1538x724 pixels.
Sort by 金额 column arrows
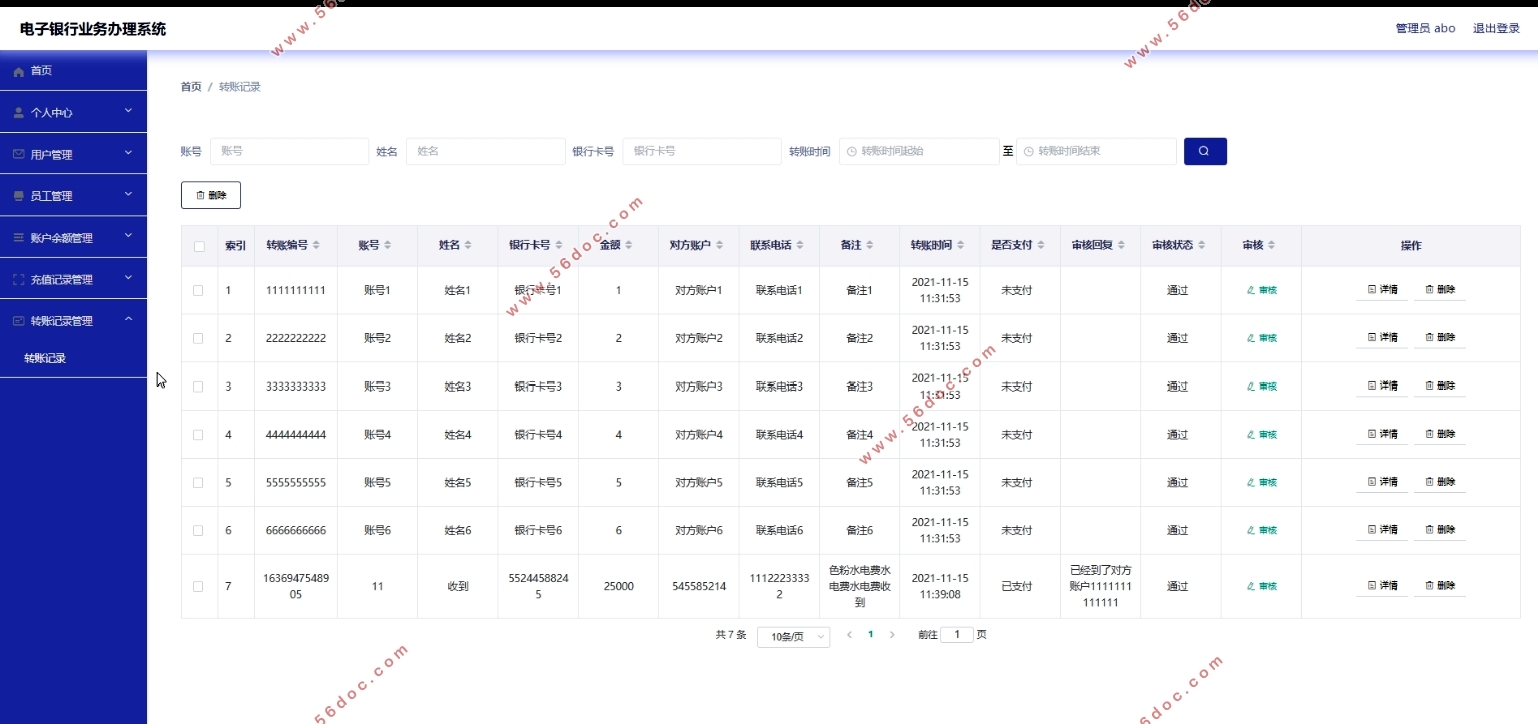click(x=629, y=245)
